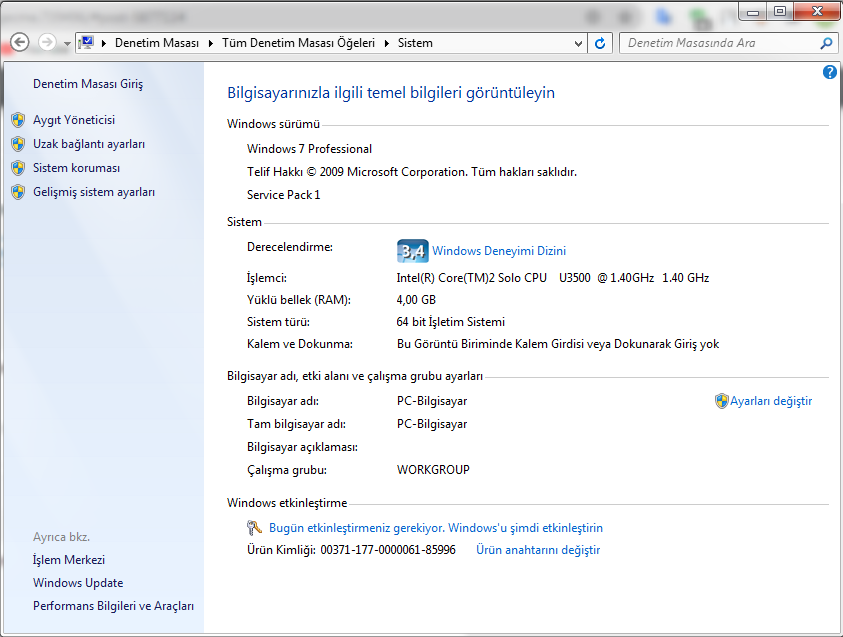Viewport: 843px width, 637px height.
Task: Open Aygıt Yöneticisi
Action: pyautogui.click(x=74, y=120)
